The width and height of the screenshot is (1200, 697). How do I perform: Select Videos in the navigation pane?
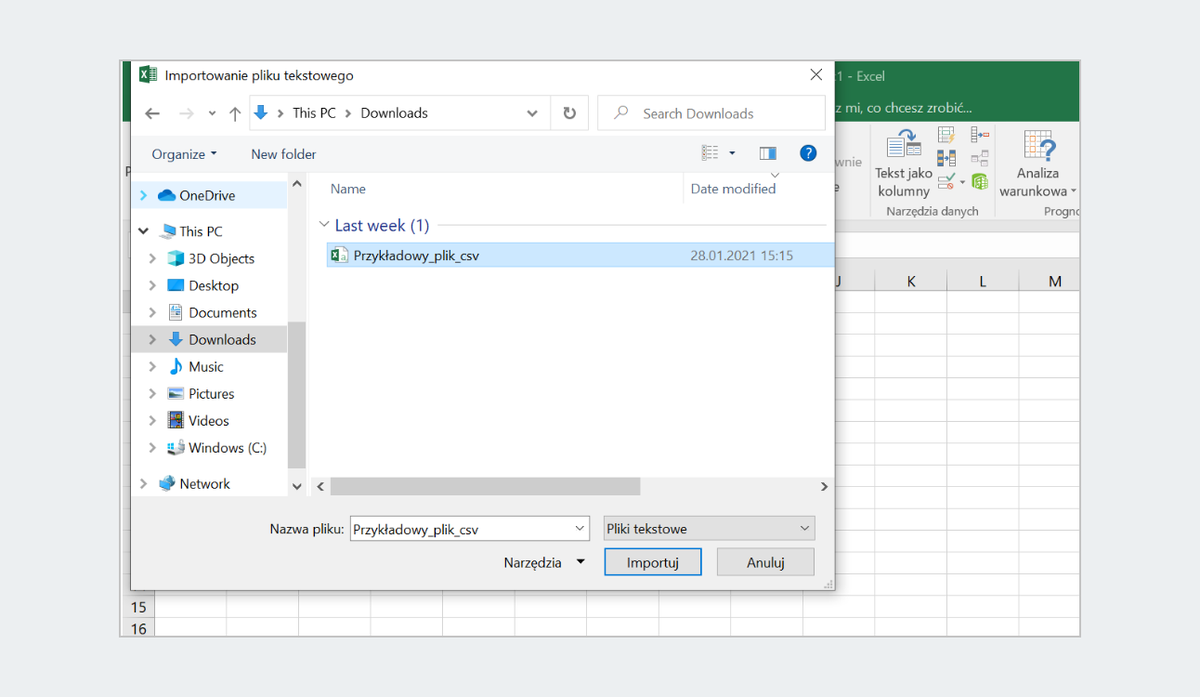click(209, 421)
